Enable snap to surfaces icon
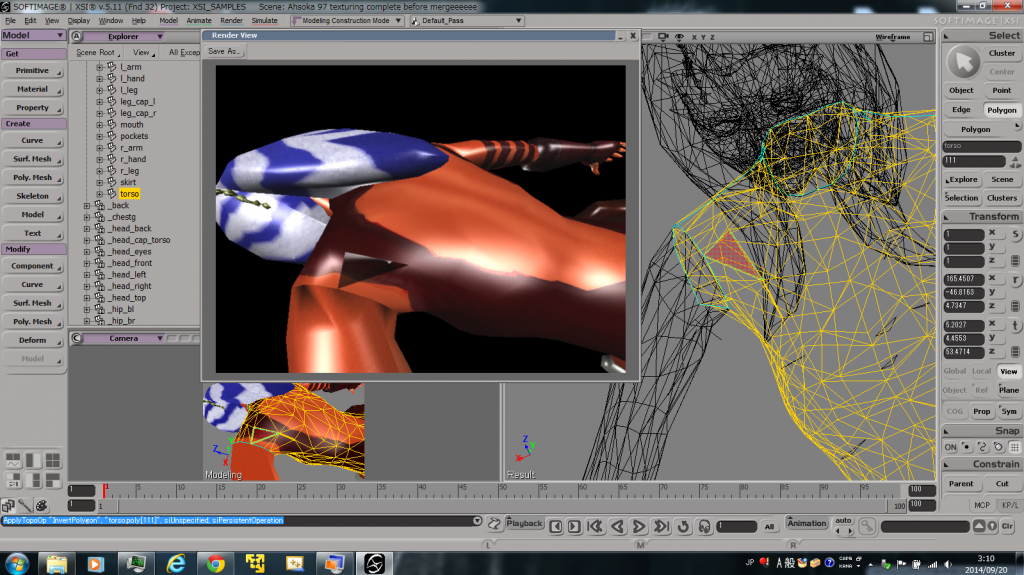1024x575 pixels. 998,447
